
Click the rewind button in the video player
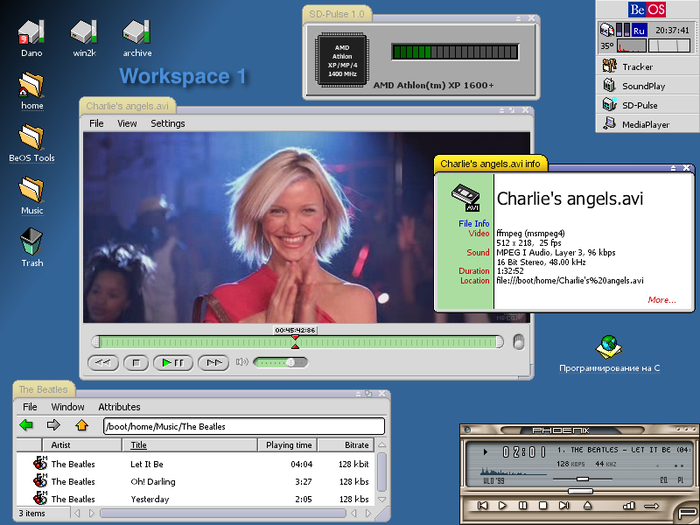pyautogui.click(x=103, y=362)
